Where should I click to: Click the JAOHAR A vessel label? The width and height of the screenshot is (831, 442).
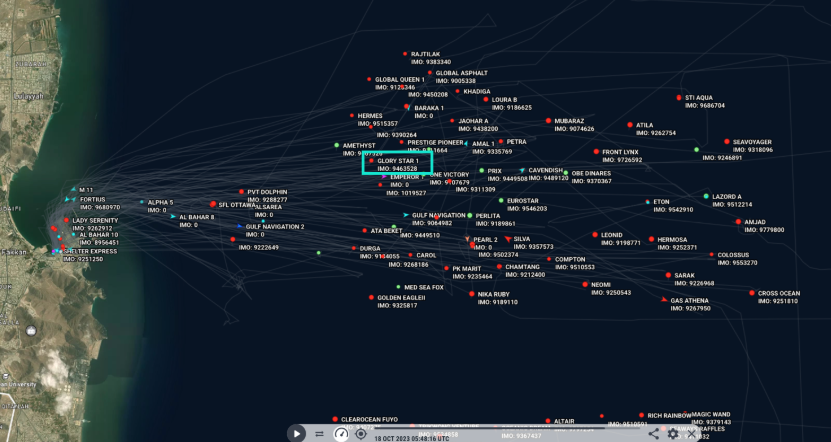tap(473, 121)
